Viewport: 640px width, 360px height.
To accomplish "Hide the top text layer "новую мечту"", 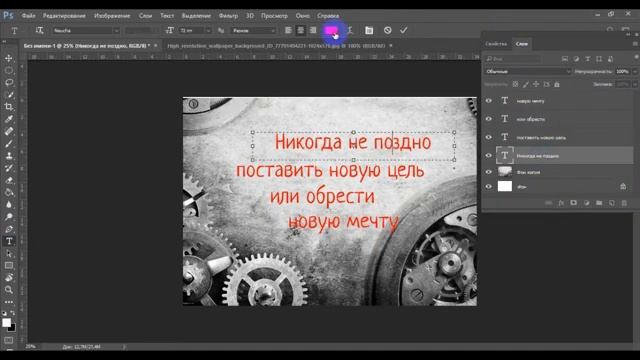I will coord(489,101).
